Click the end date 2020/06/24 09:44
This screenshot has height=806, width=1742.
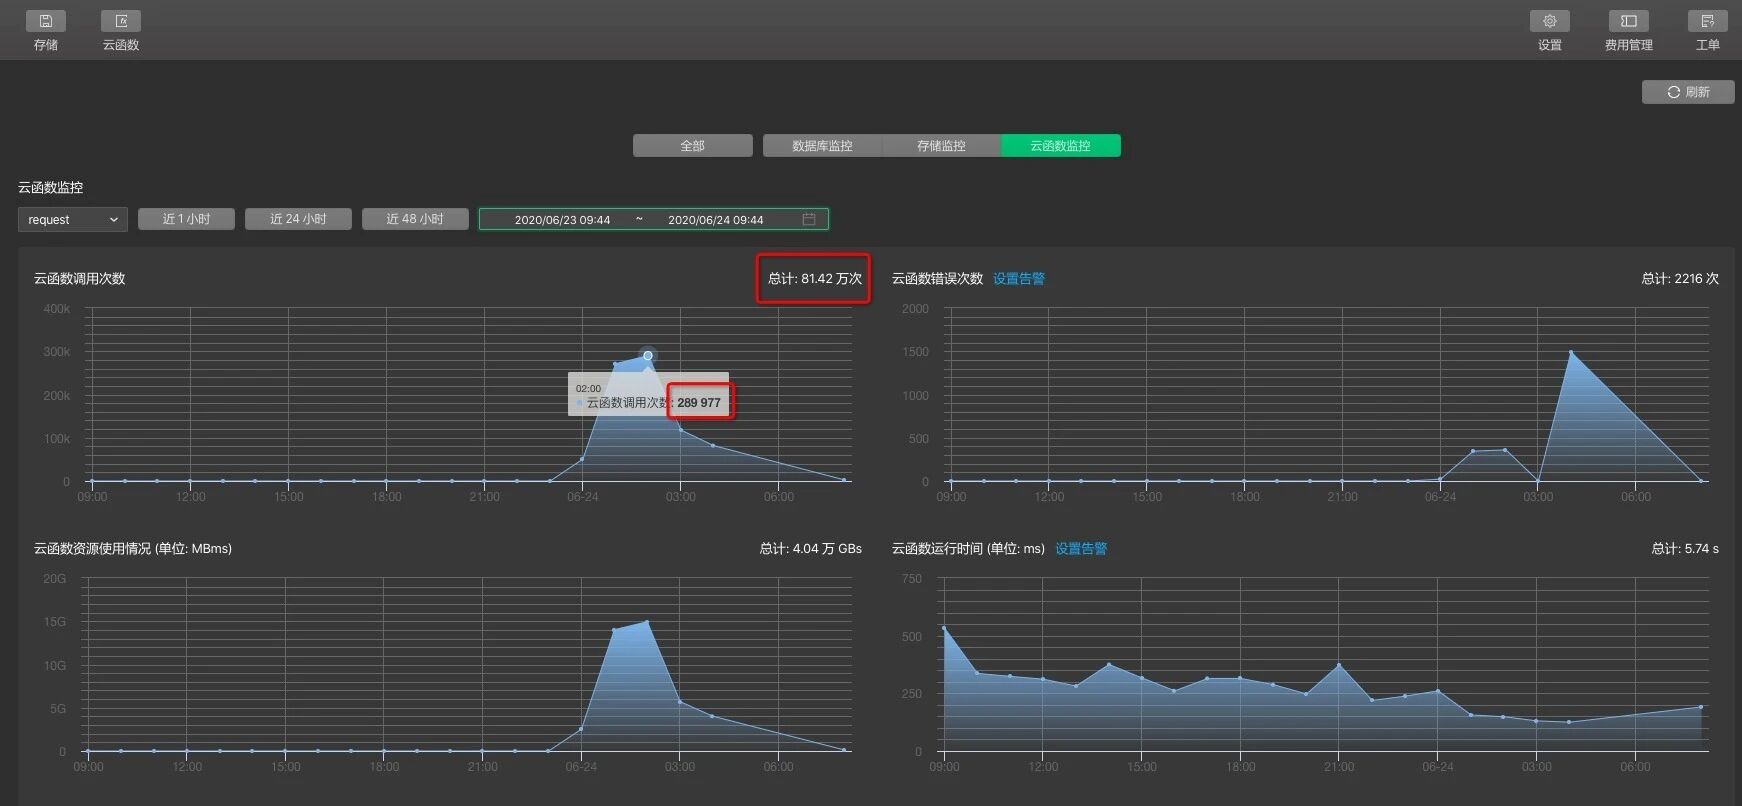715,220
